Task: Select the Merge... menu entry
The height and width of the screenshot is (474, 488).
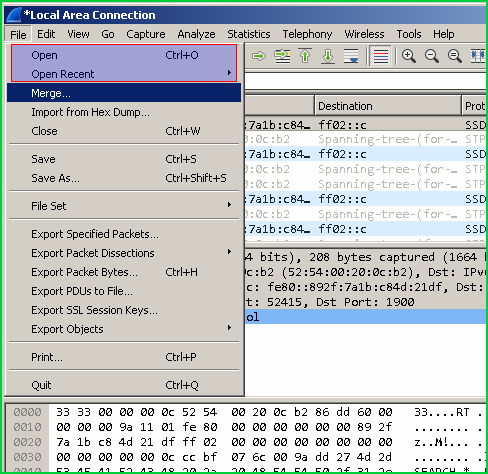Action: coord(124,93)
